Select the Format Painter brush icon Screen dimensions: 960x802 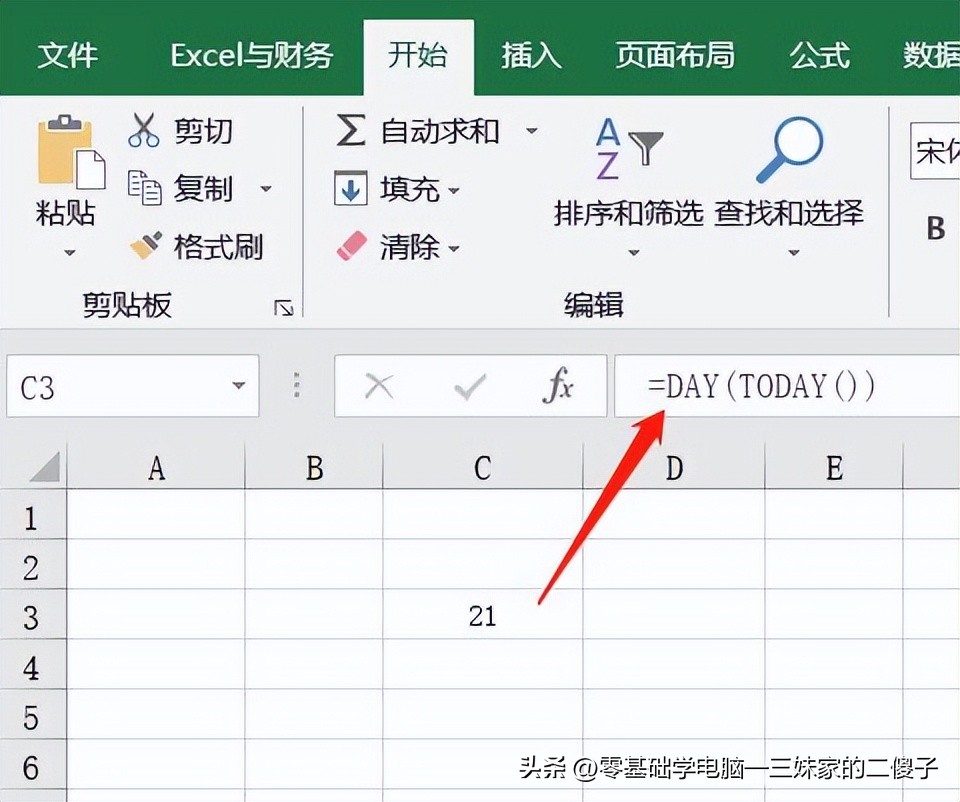pos(146,246)
